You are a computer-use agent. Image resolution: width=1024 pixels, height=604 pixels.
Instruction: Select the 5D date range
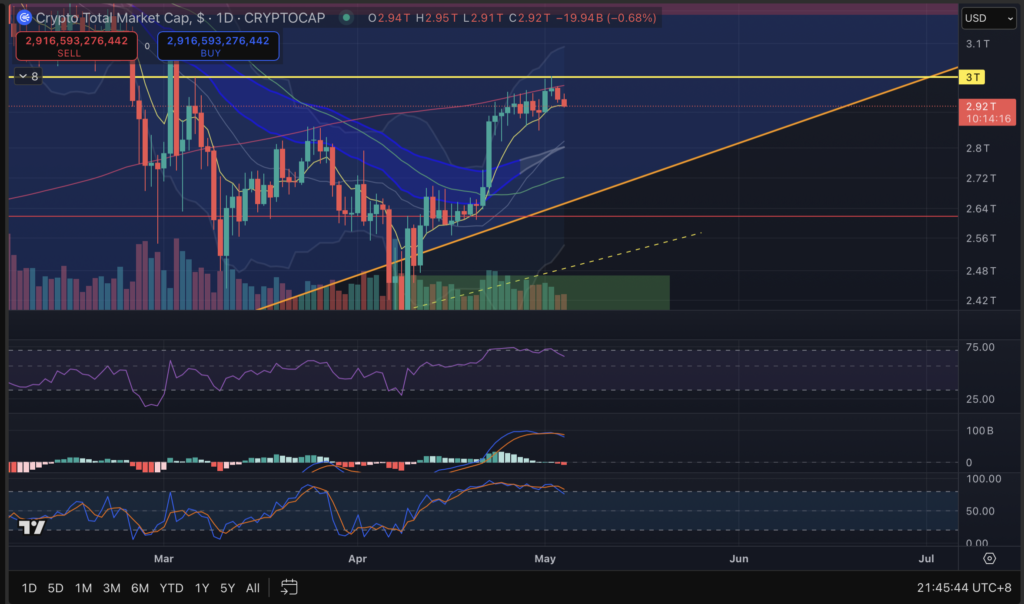56,588
